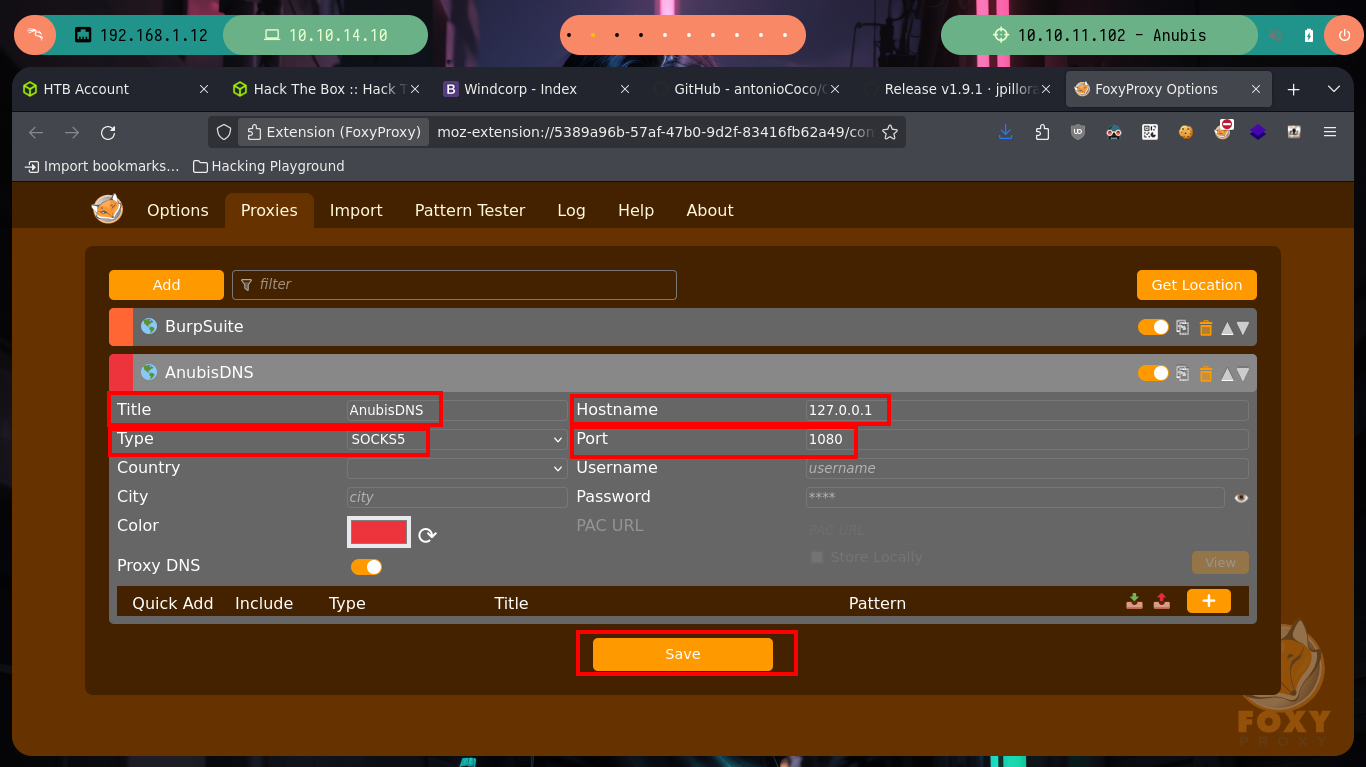The width and height of the screenshot is (1366, 767).
Task: Open the About tab
Action: tap(710, 210)
